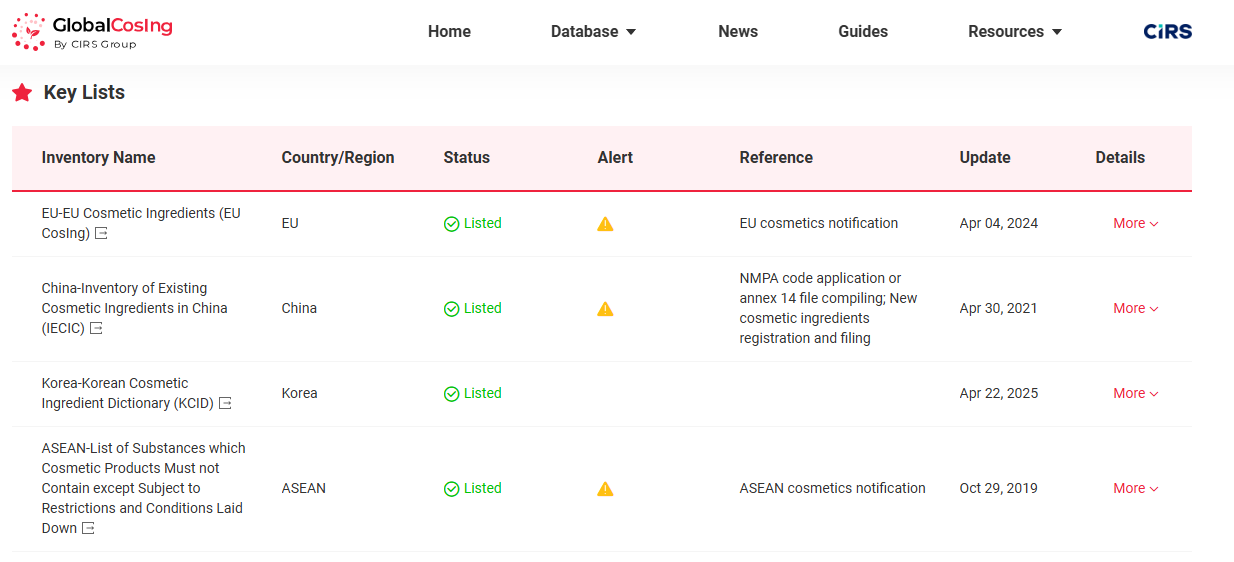This screenshot has height=562, width=1234.
Task: Open external link icon for ASEAN list
Action: 88,529
